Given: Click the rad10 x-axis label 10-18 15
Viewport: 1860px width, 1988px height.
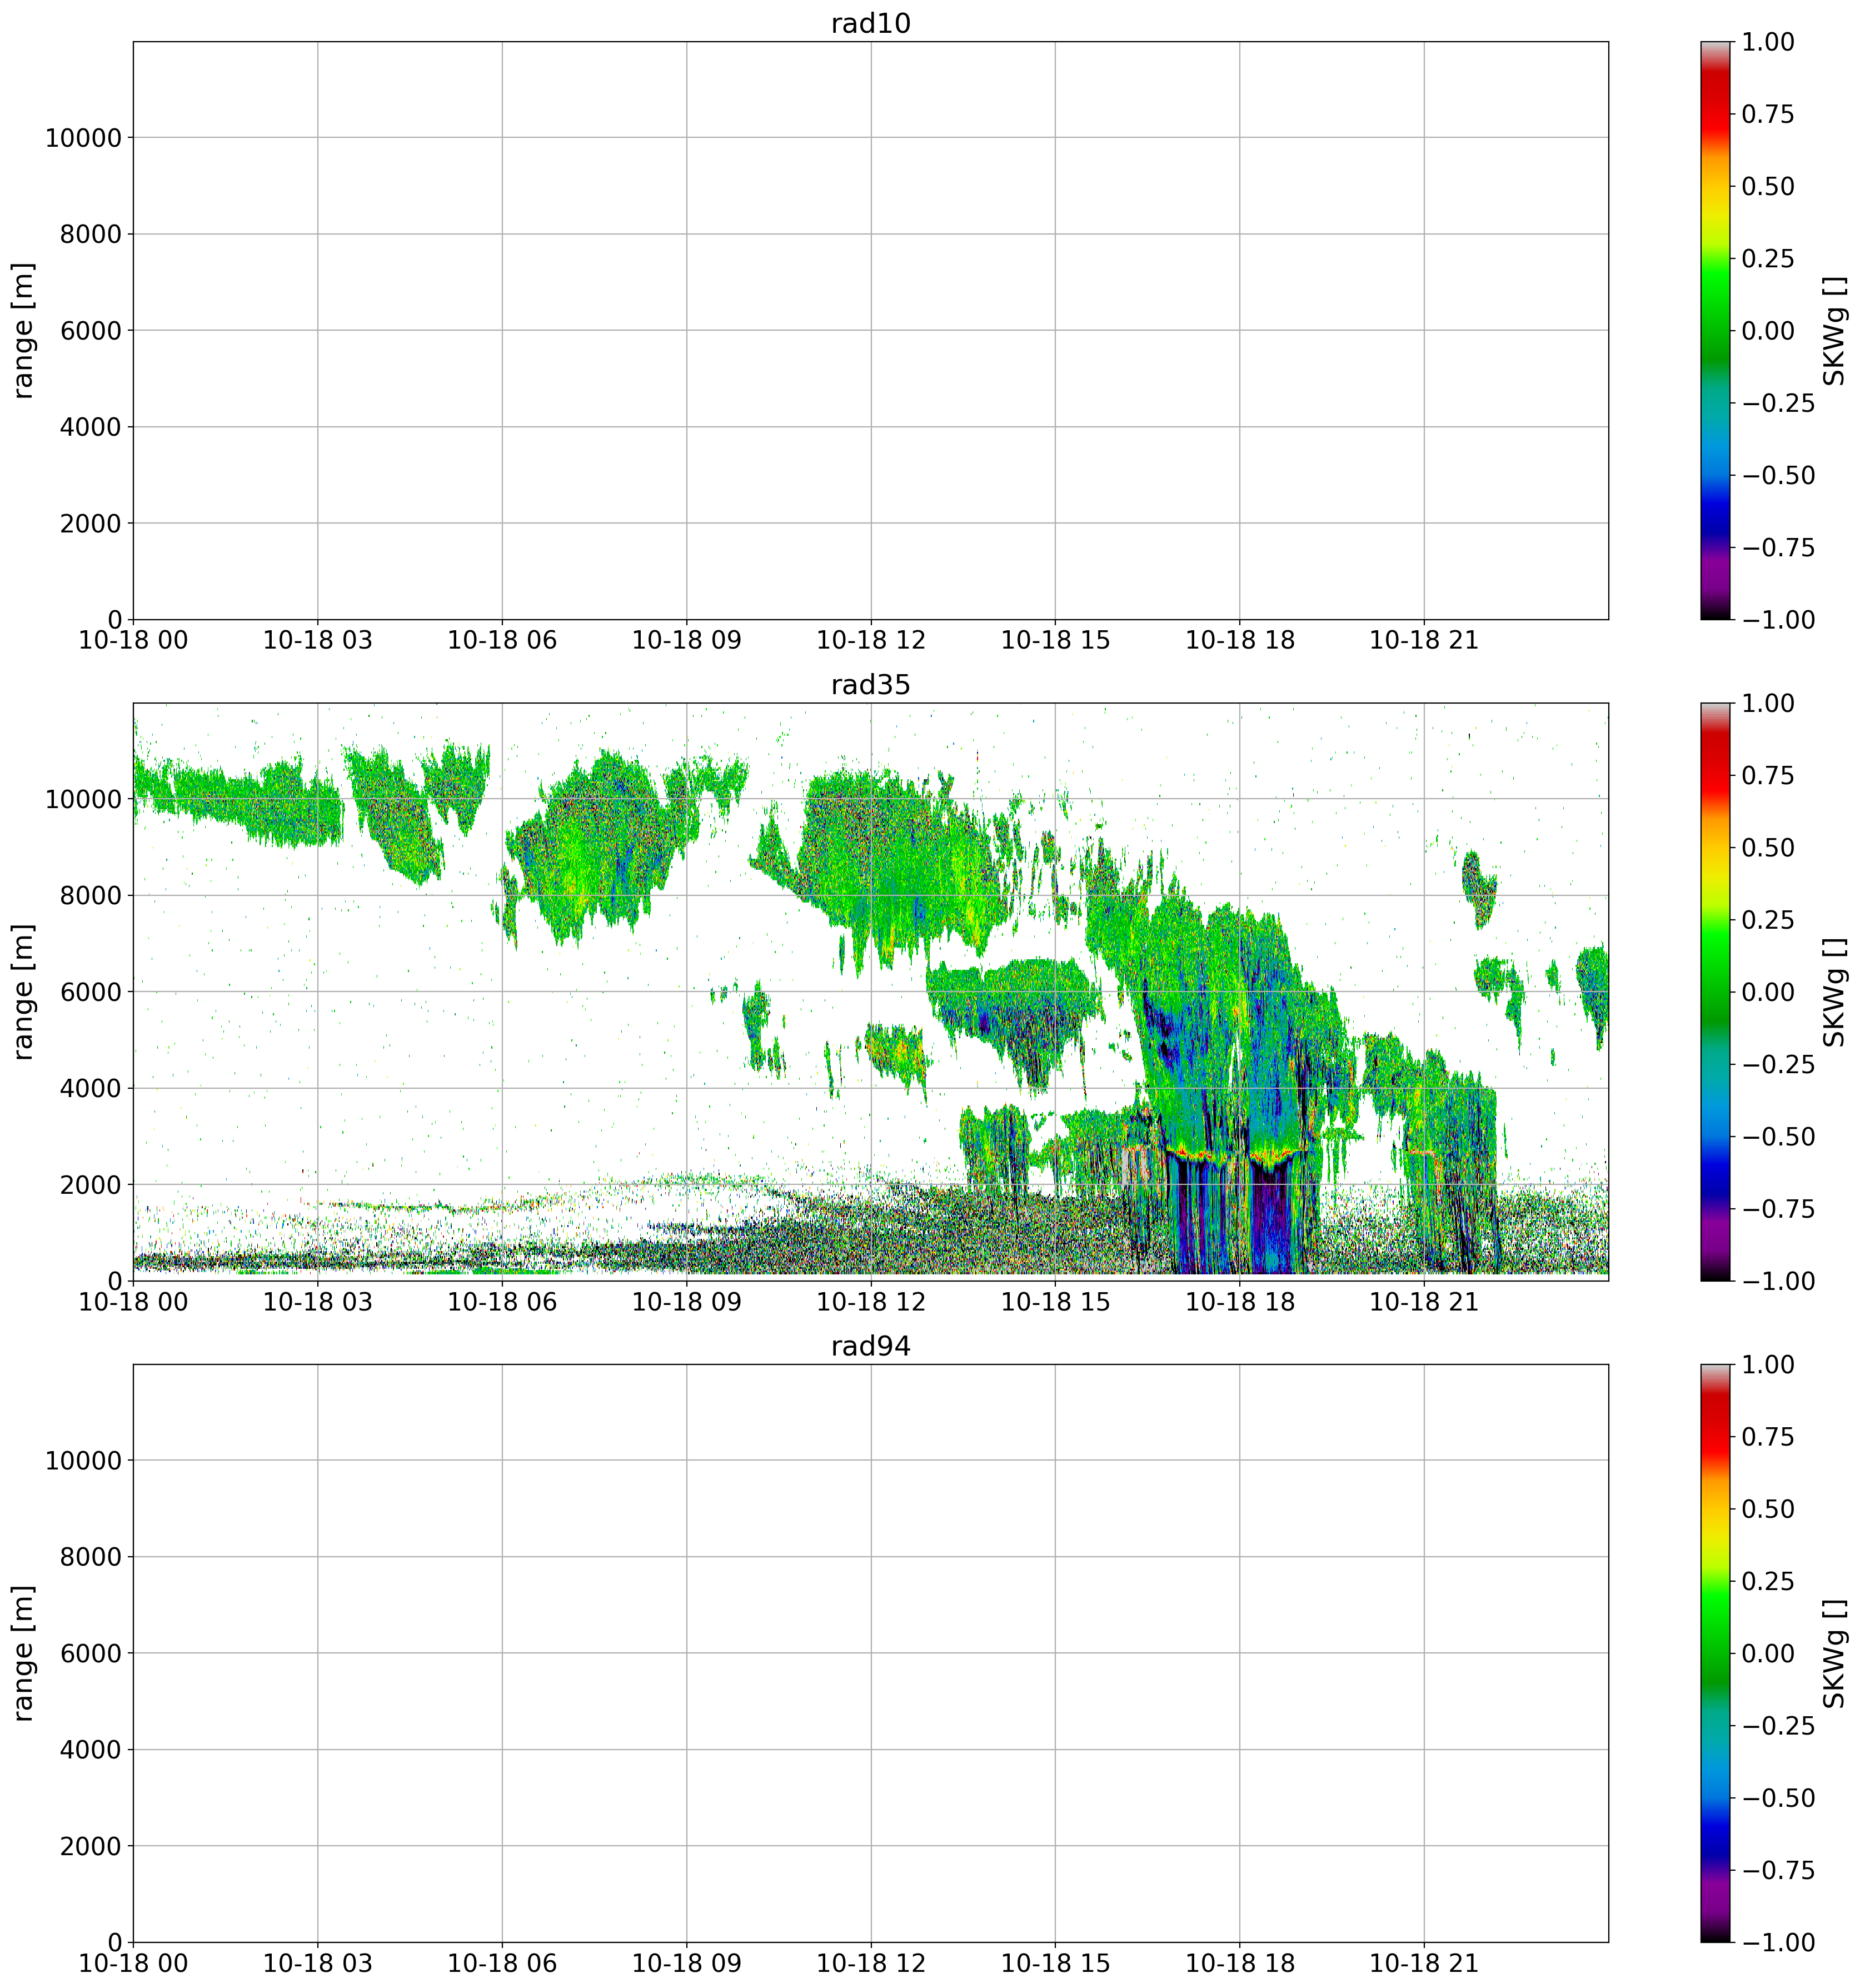Looking at the screenshot, I should pyautogui.click(x=1055, y=641).
